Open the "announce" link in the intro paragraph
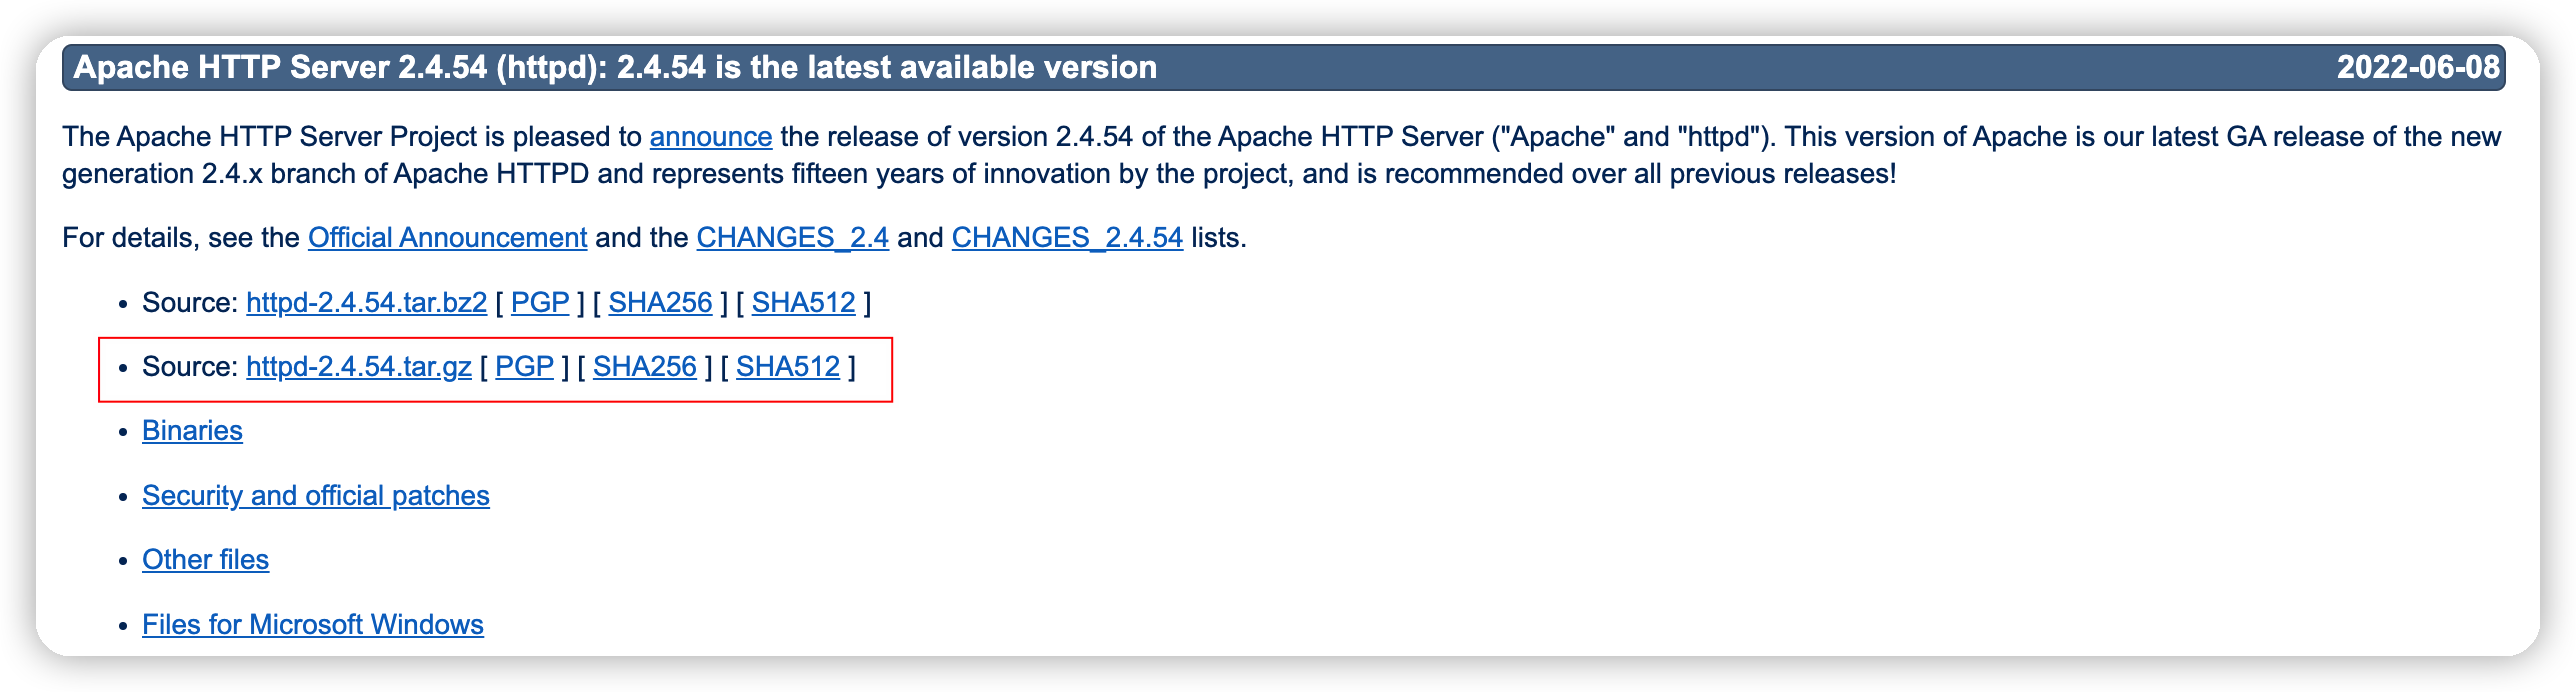Viewport: 2576px width, 692px height. click(710, 136)
